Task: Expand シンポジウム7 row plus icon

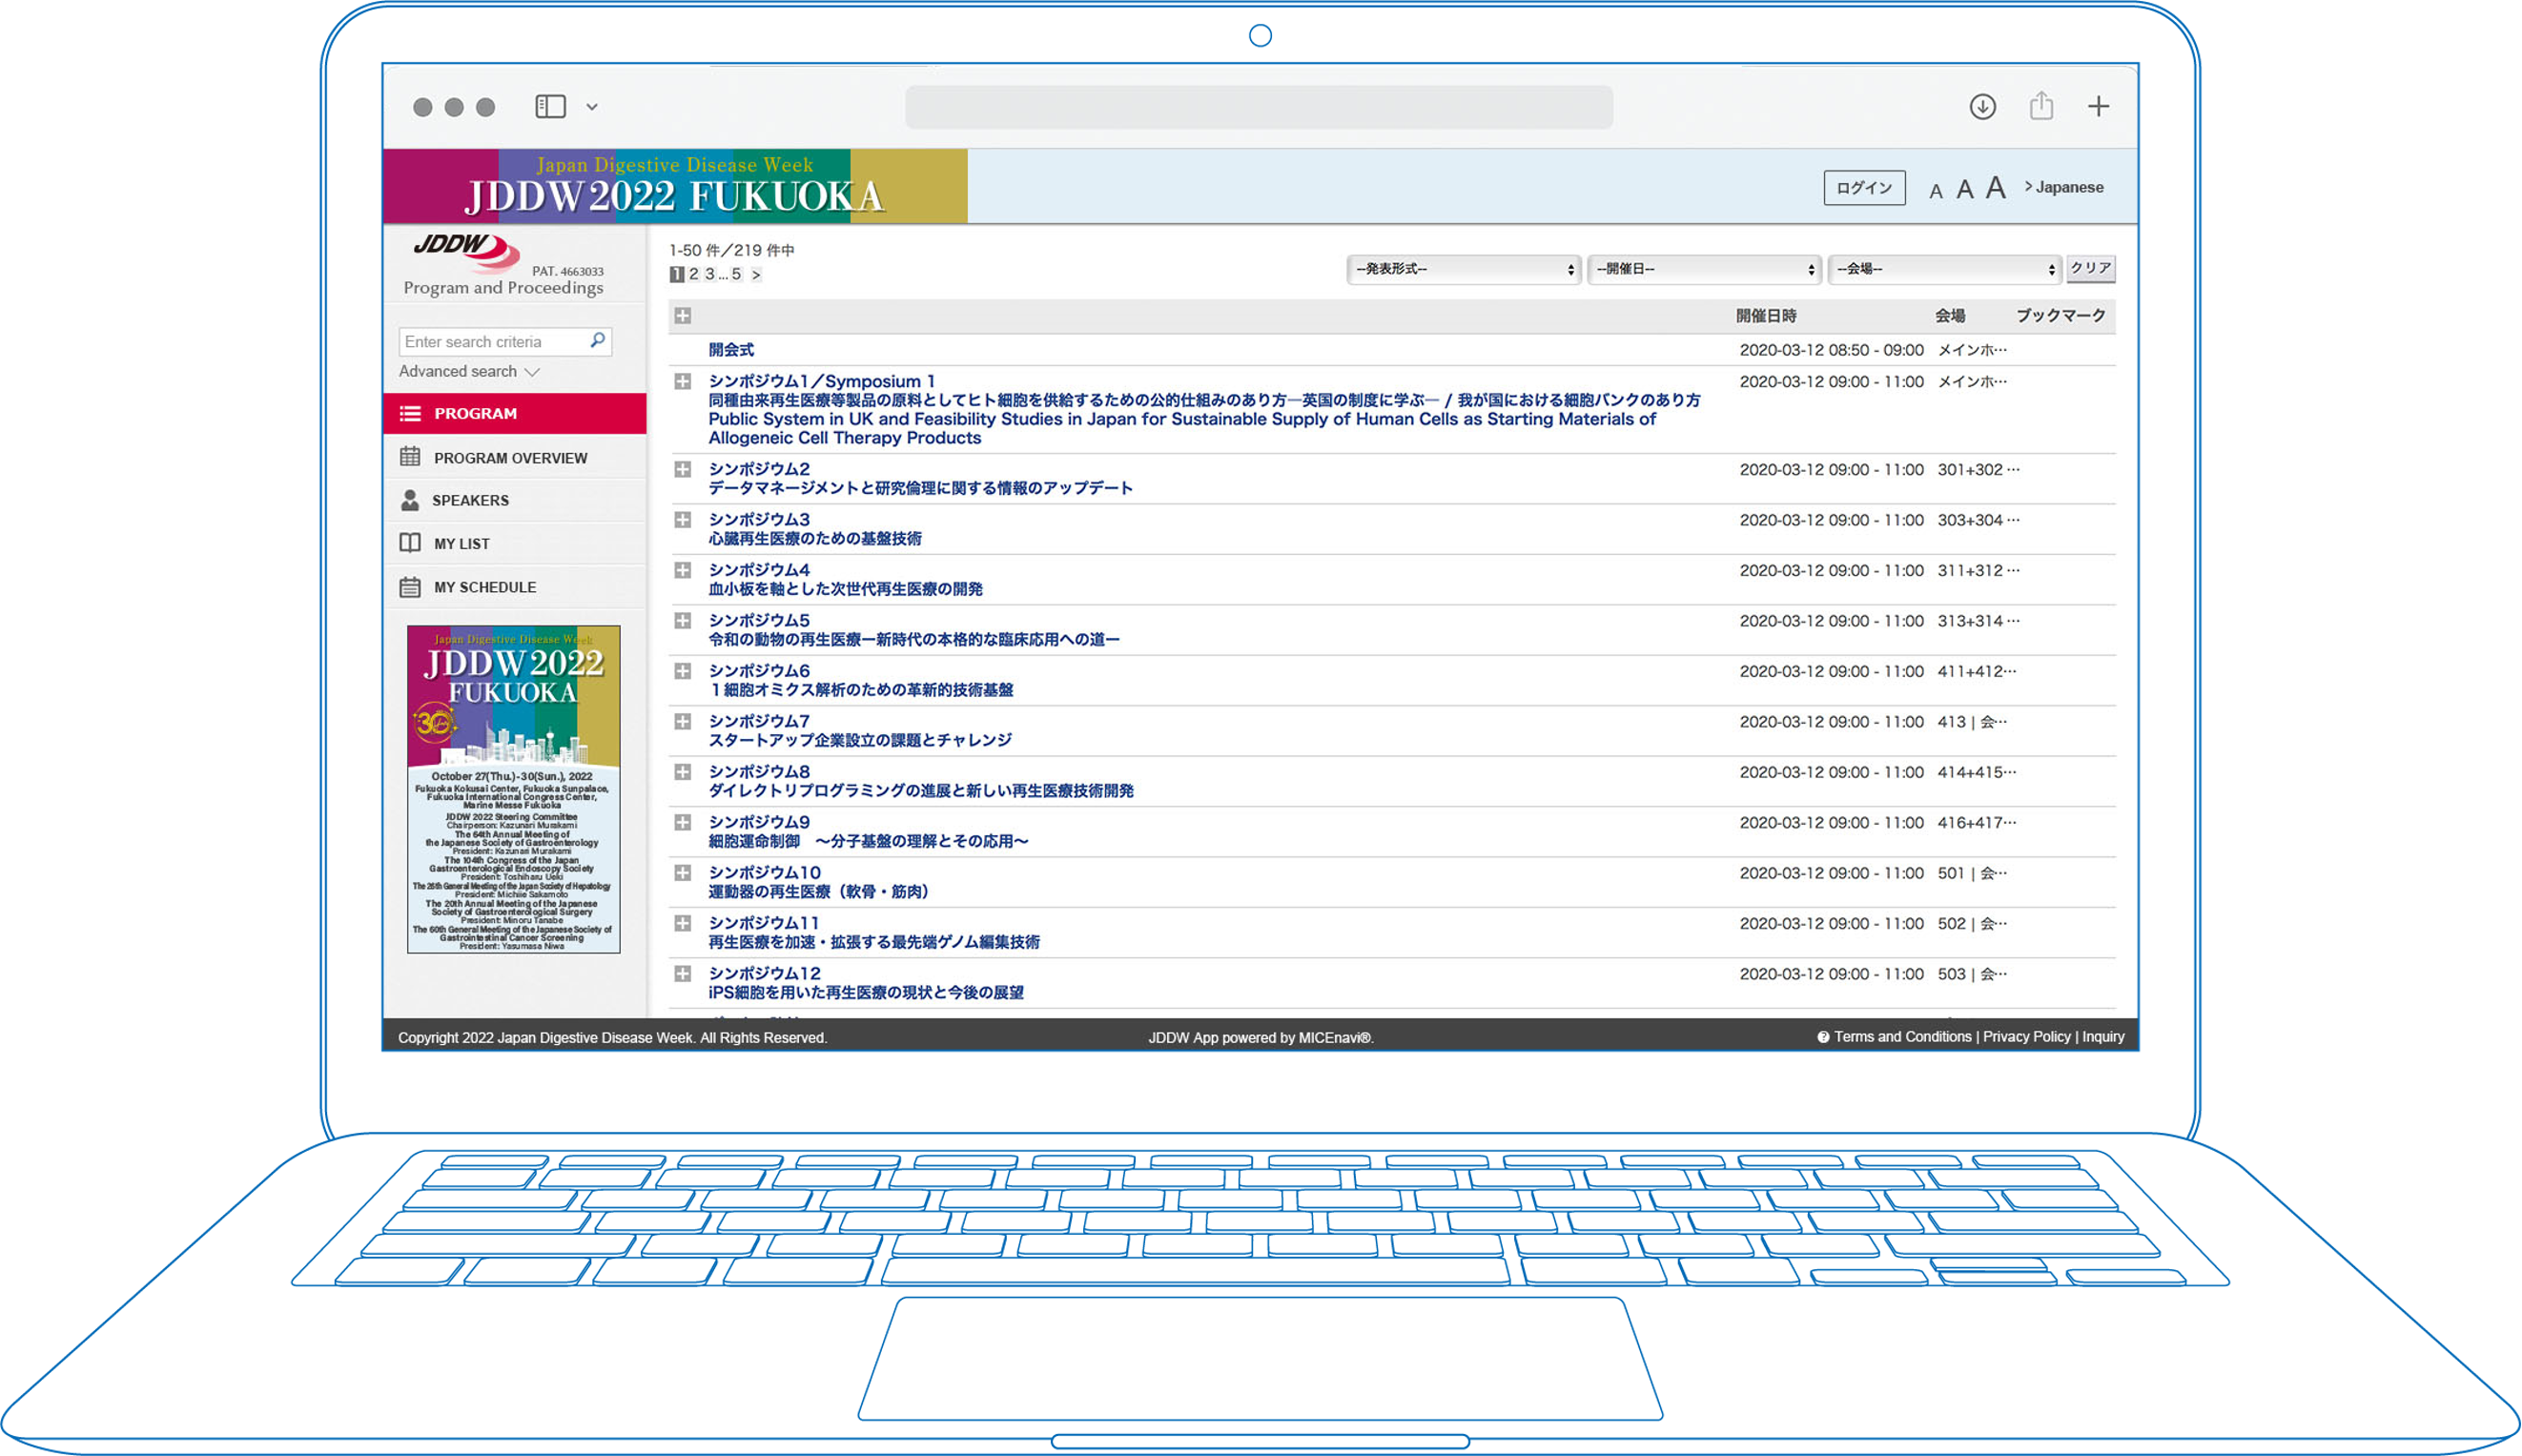Action: (683, 722)
